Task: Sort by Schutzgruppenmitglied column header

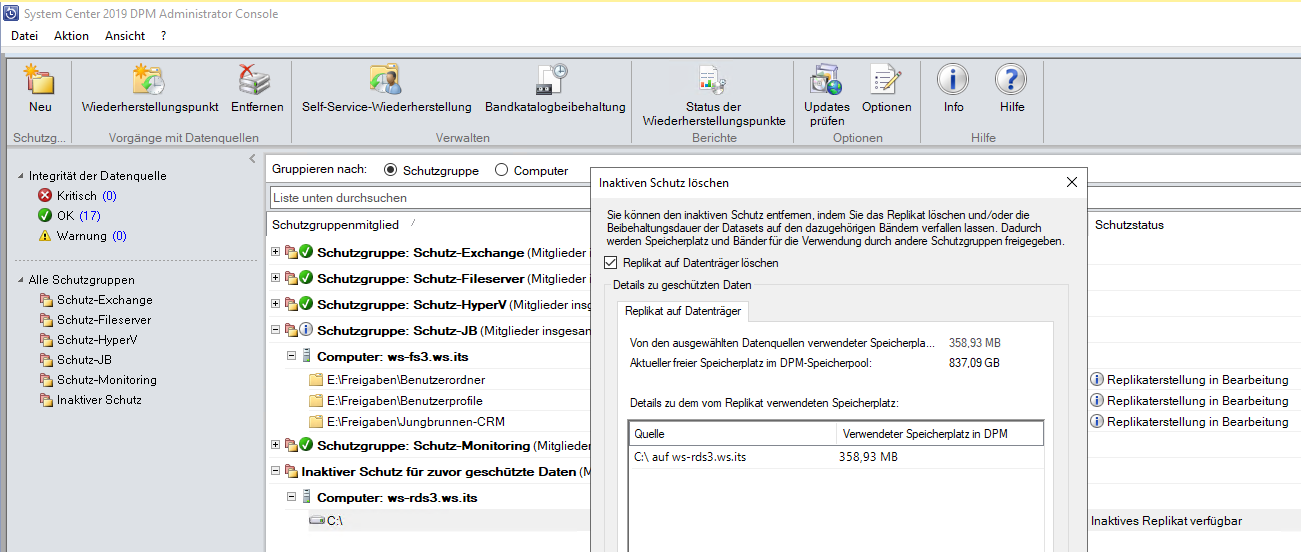Action: (336, 225)
